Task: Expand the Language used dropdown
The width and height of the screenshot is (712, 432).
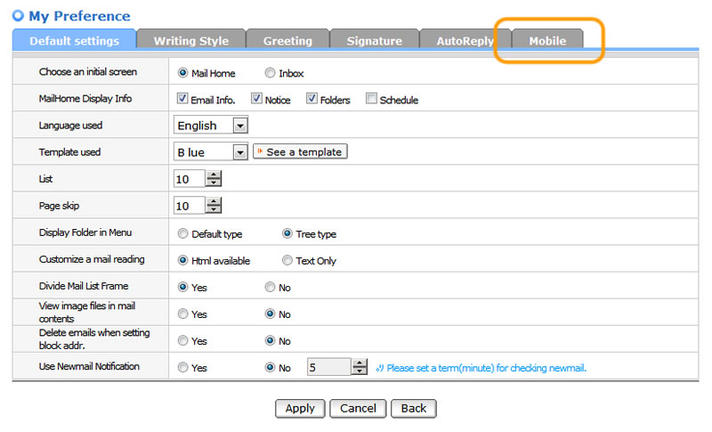Action: (x=239, y=126)
